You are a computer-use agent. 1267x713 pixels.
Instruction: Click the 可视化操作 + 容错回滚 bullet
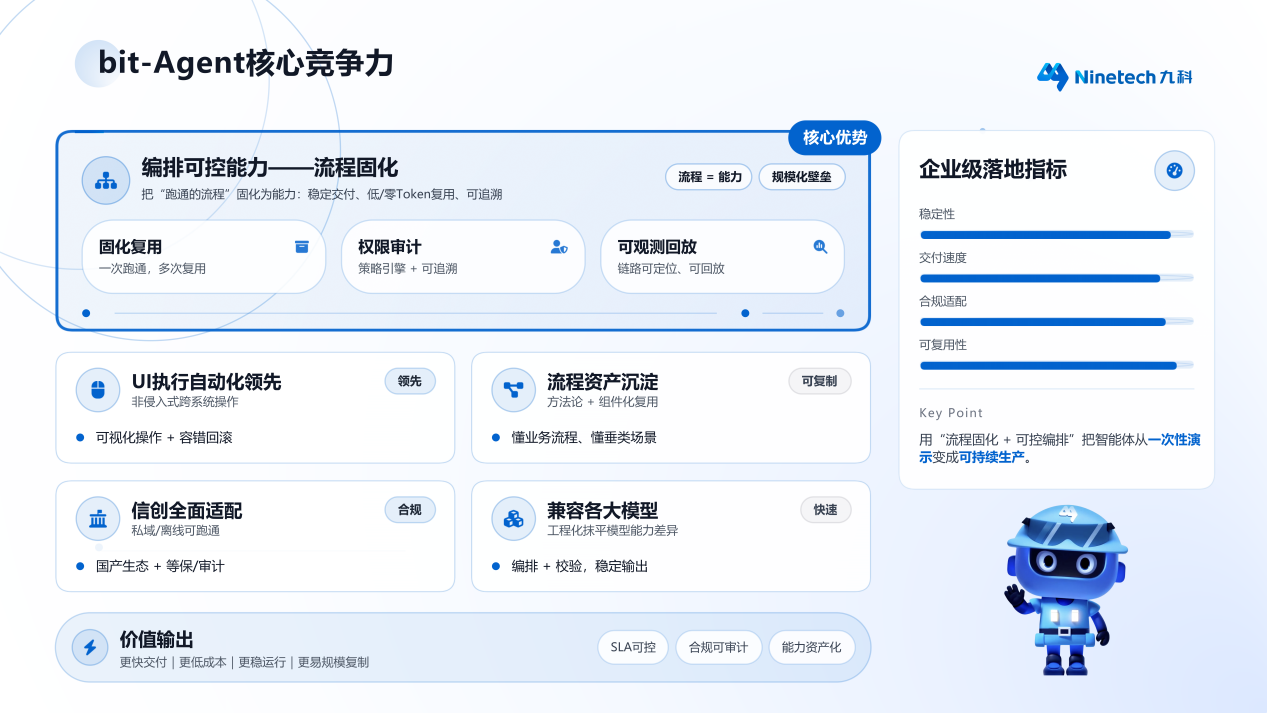(x=164, y=438)
